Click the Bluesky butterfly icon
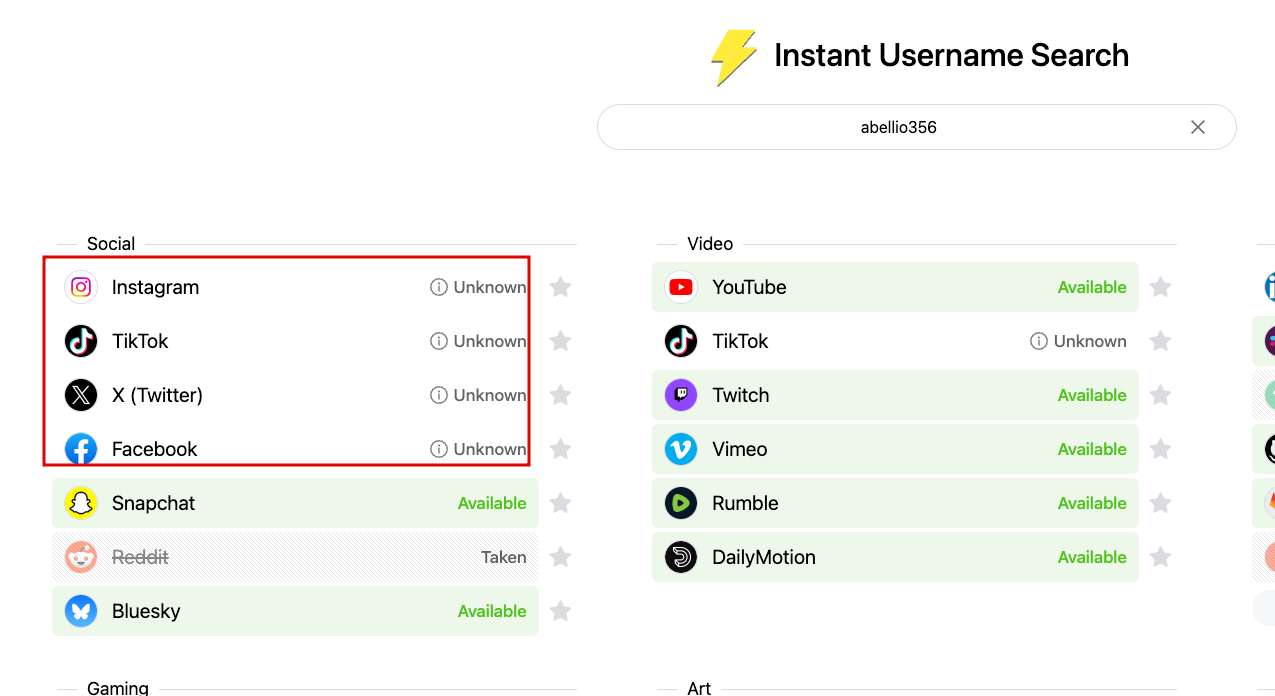 [x=81, y=611]
